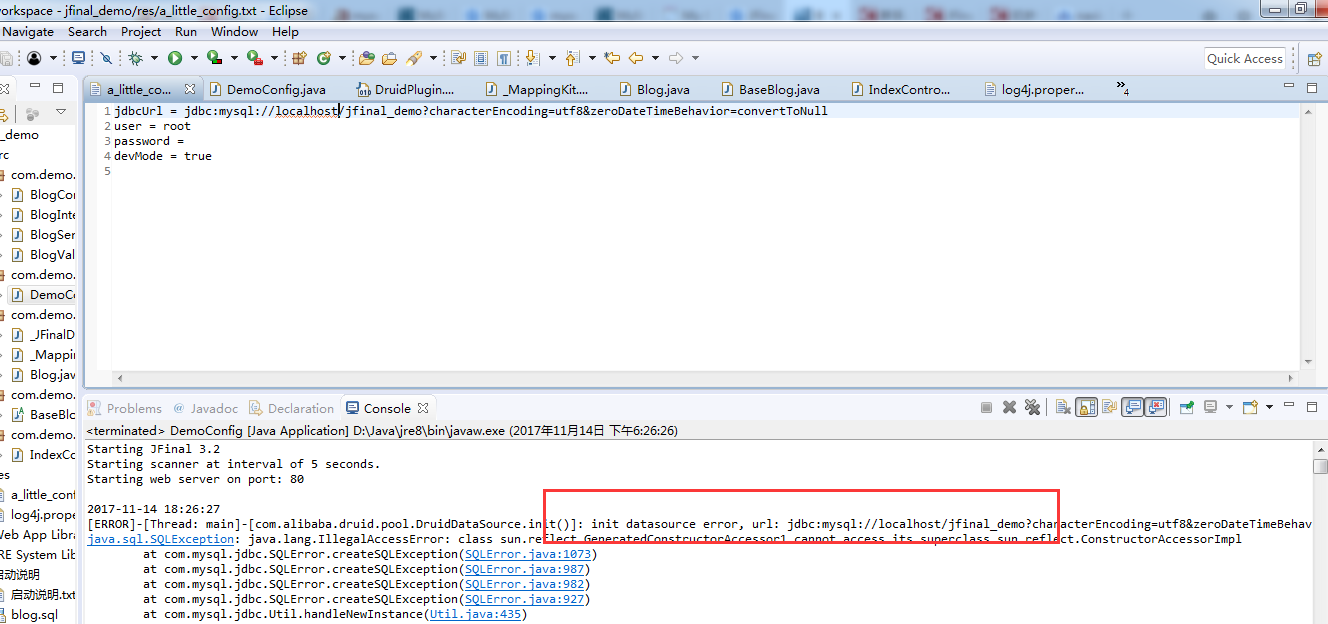1328x624 pixels.
Task: Close the a_little_config.txt editor tab
Action: (x=190, y=89)
